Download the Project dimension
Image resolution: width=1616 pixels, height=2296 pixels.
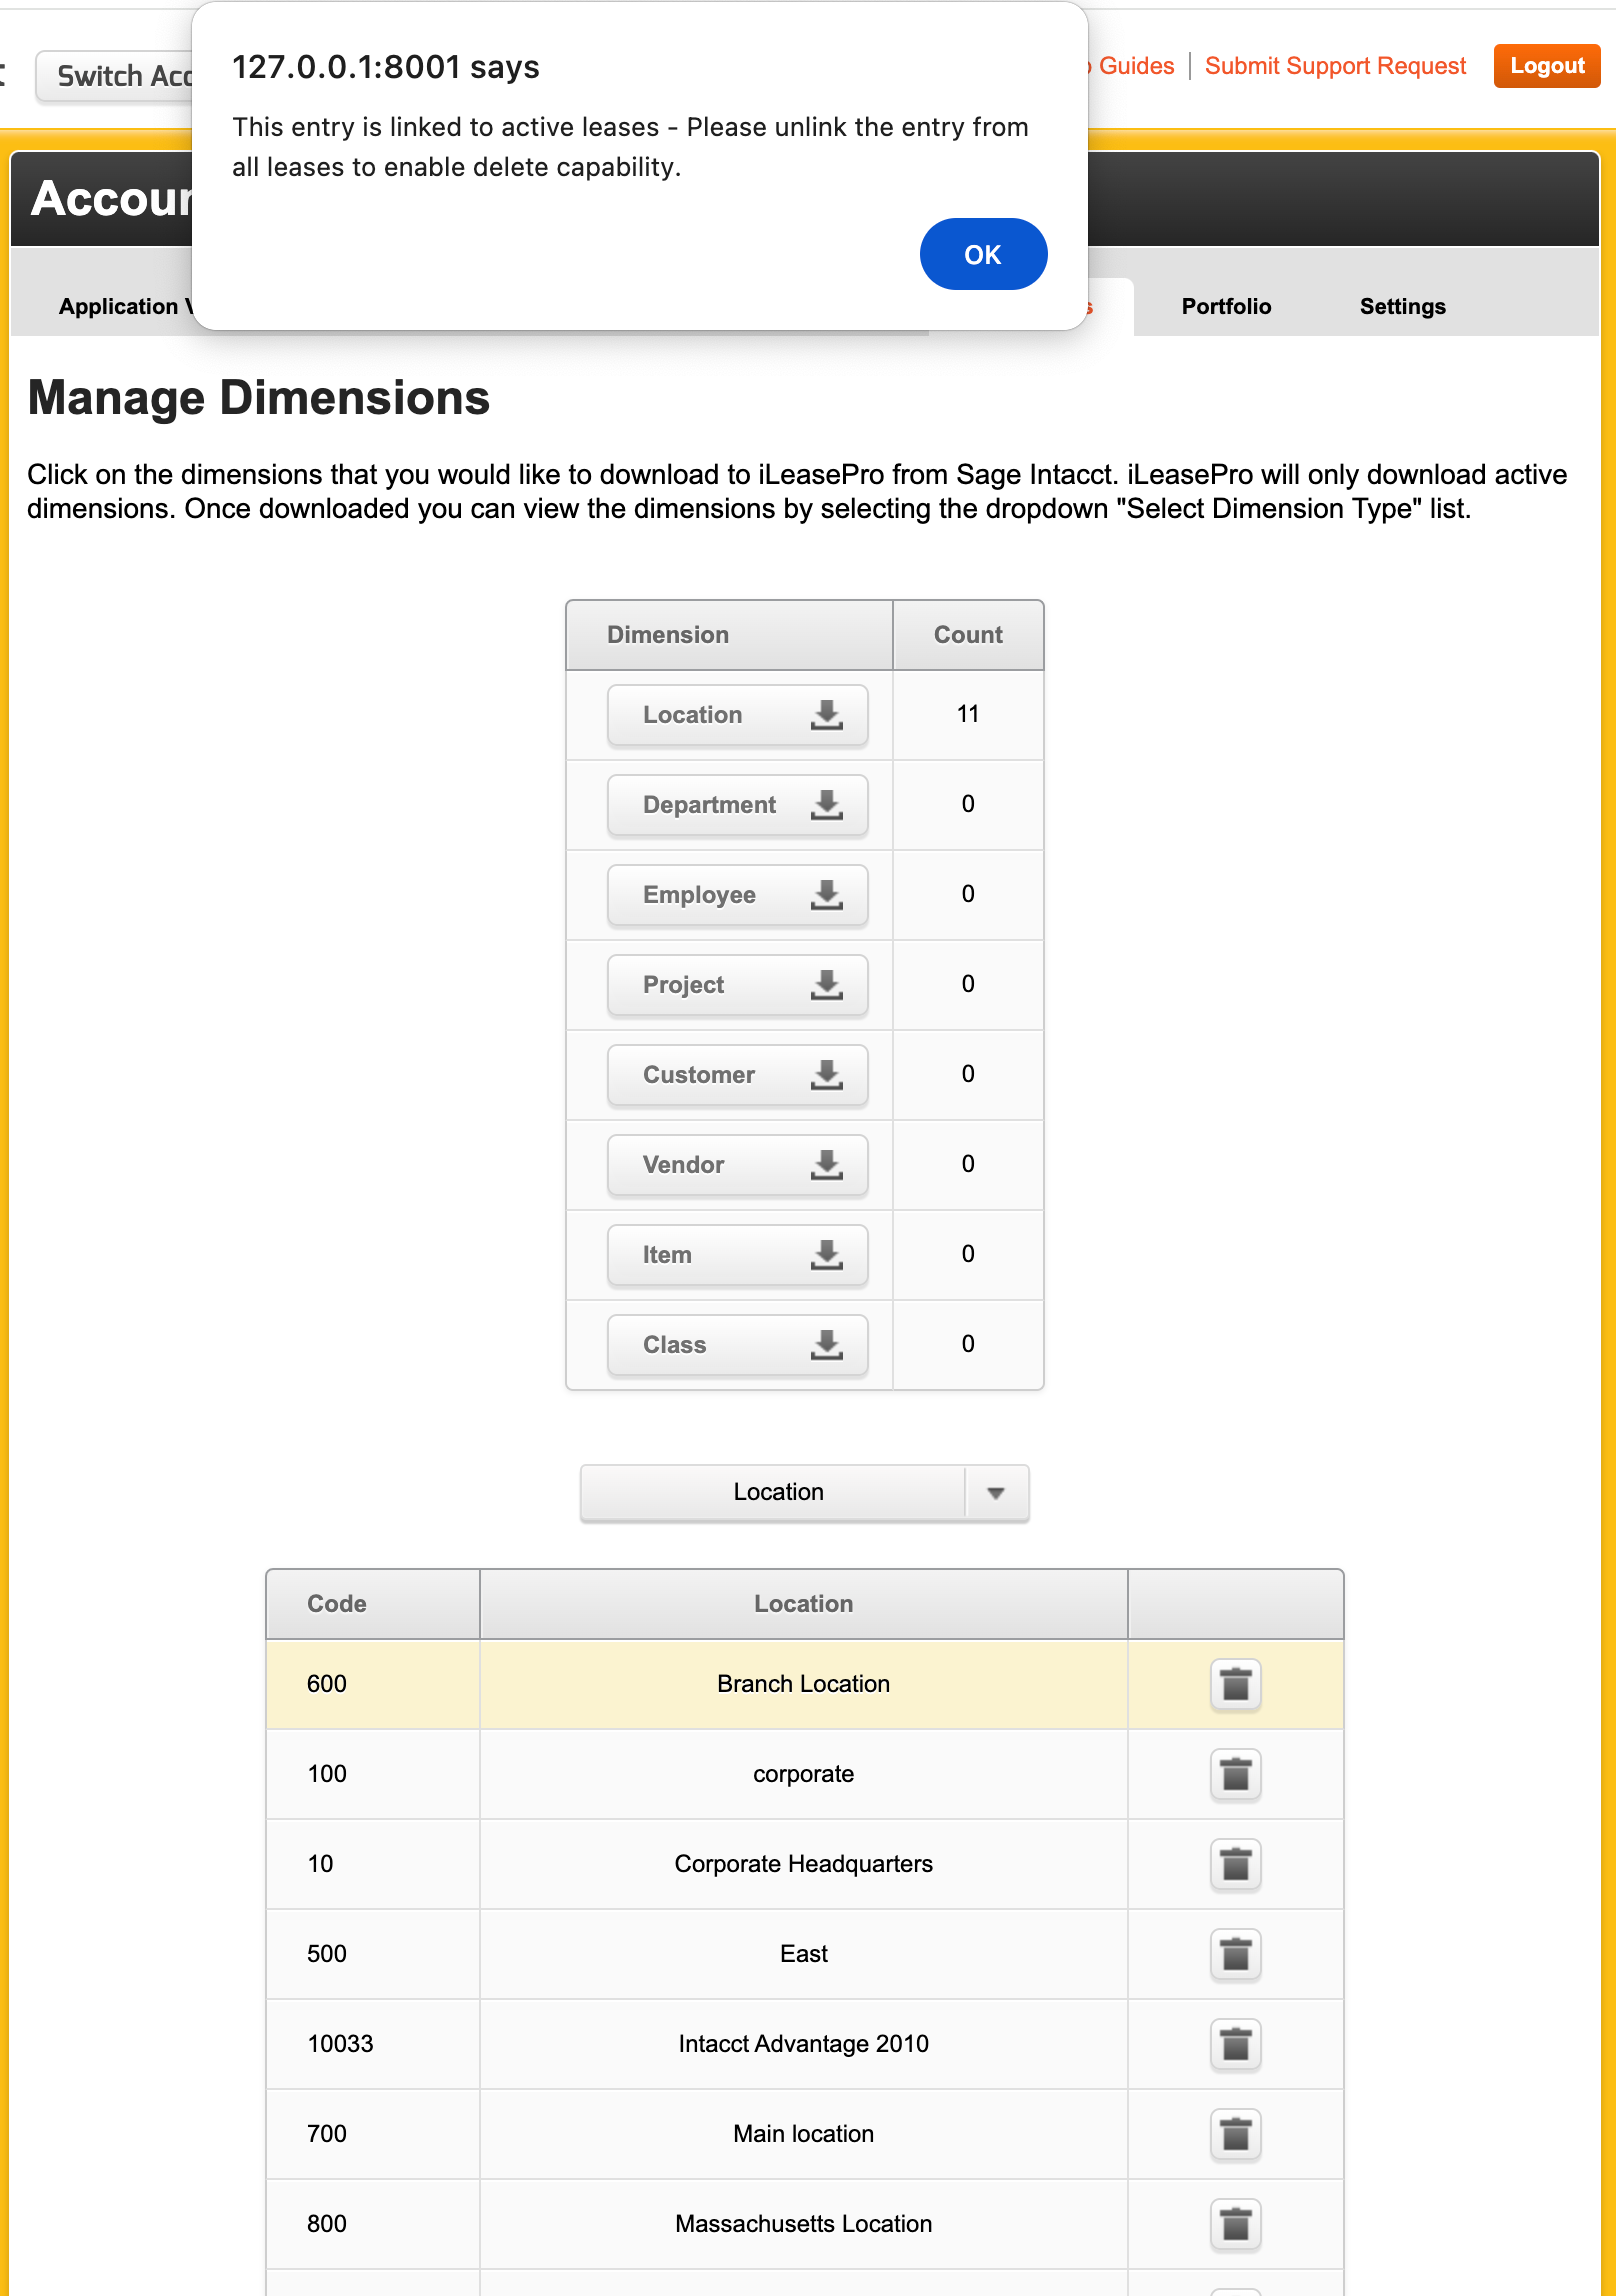point(737,985)
